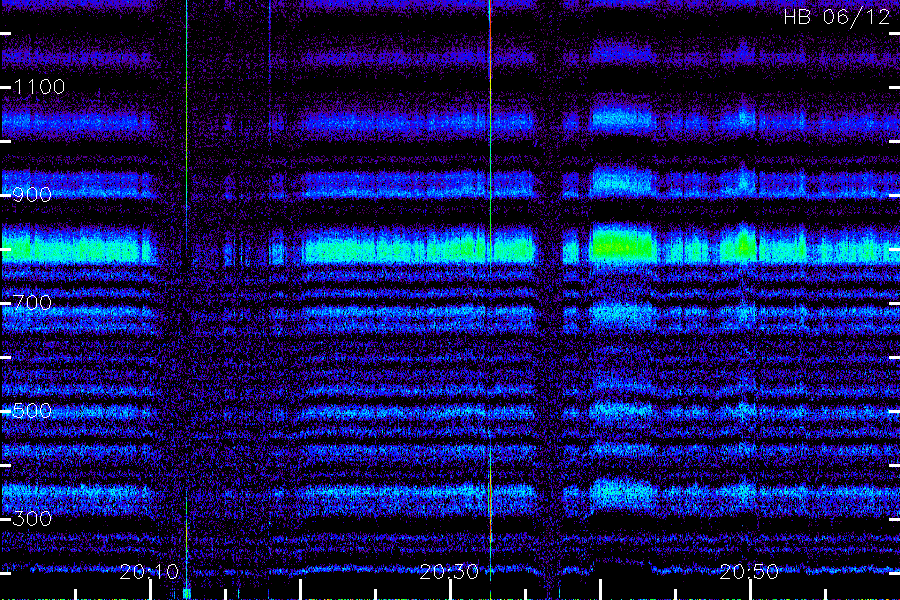Click the 20:10 time axis label
The image size is (900, 600).
[149, 571]
